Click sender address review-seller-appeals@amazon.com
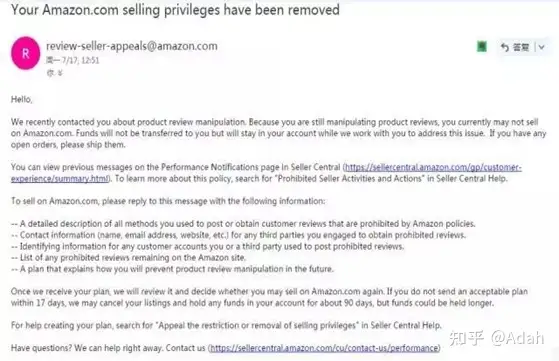Viewport: 559px width, 361px height. pyautogui.click(x=132, y=46)
